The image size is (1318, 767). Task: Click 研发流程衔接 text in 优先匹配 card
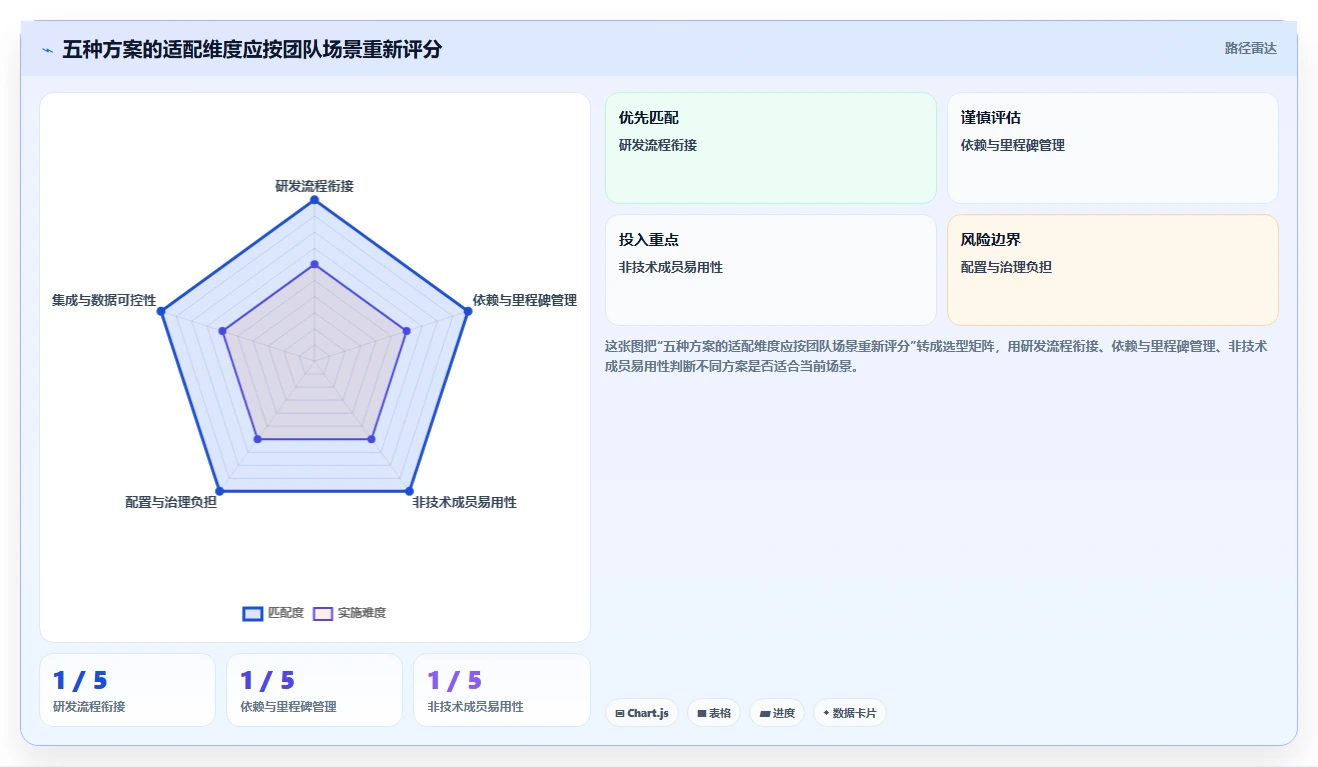pyautogui.click(x=658, y=145)
